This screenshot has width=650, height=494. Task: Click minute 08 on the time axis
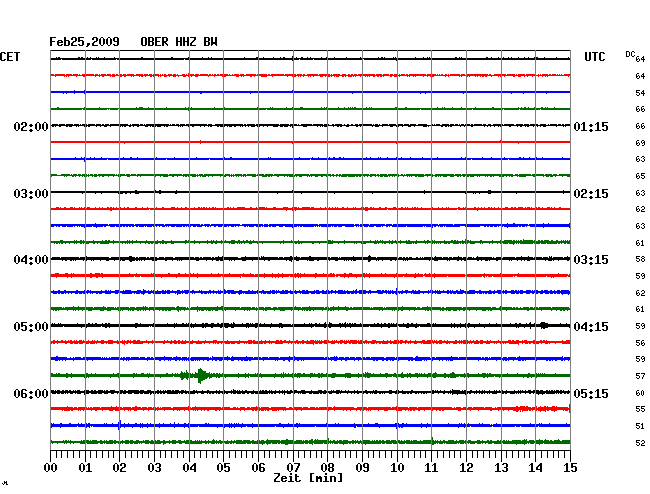327,467
